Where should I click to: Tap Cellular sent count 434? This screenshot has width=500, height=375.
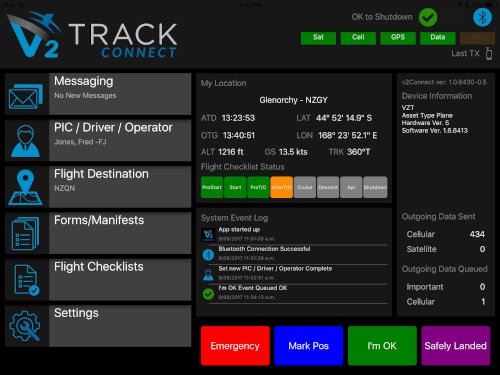(x=477, y=234)
